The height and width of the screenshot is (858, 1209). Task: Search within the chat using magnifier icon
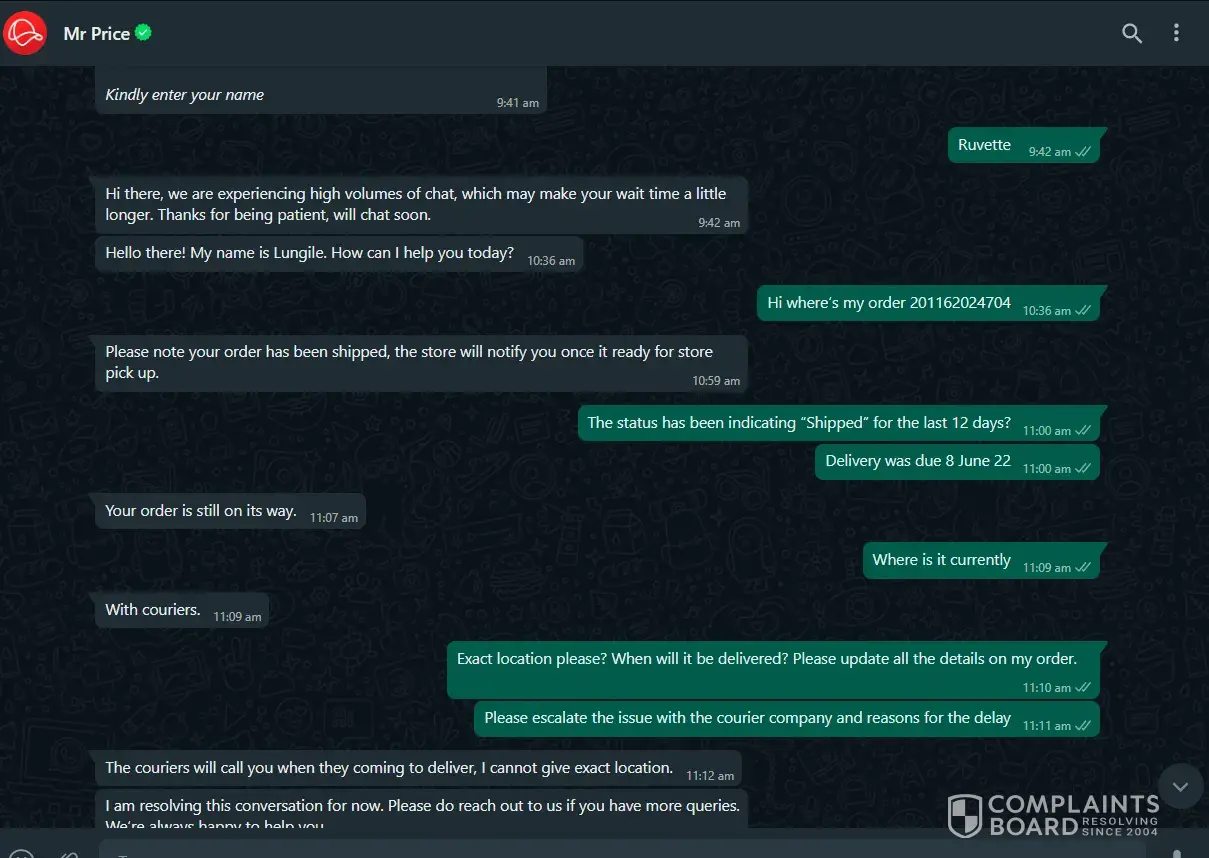pyautogui.click(x=1132, y=33)
